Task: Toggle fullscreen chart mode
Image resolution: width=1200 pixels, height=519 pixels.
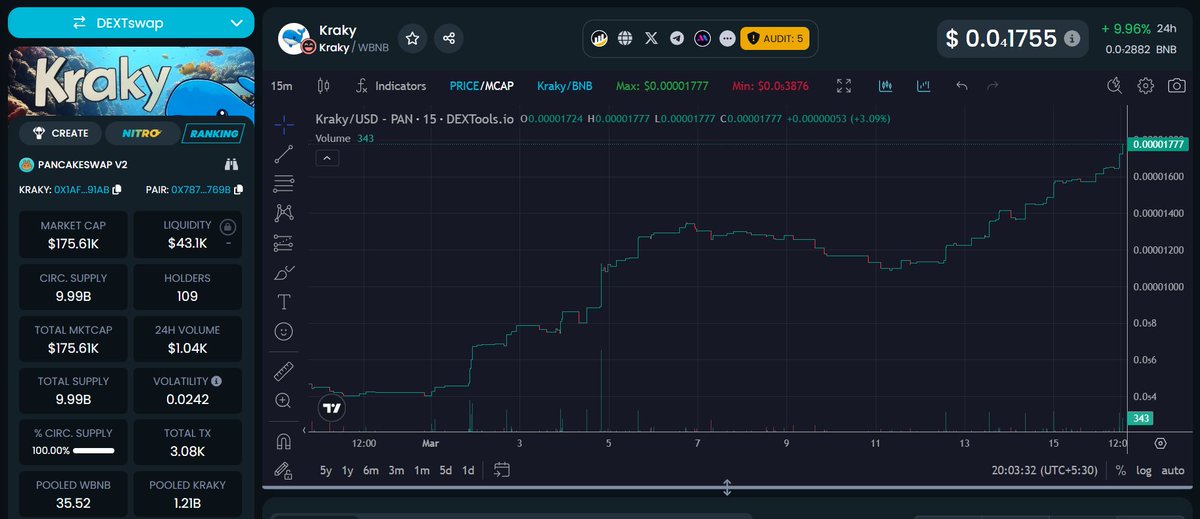Action: coord(844,86)
